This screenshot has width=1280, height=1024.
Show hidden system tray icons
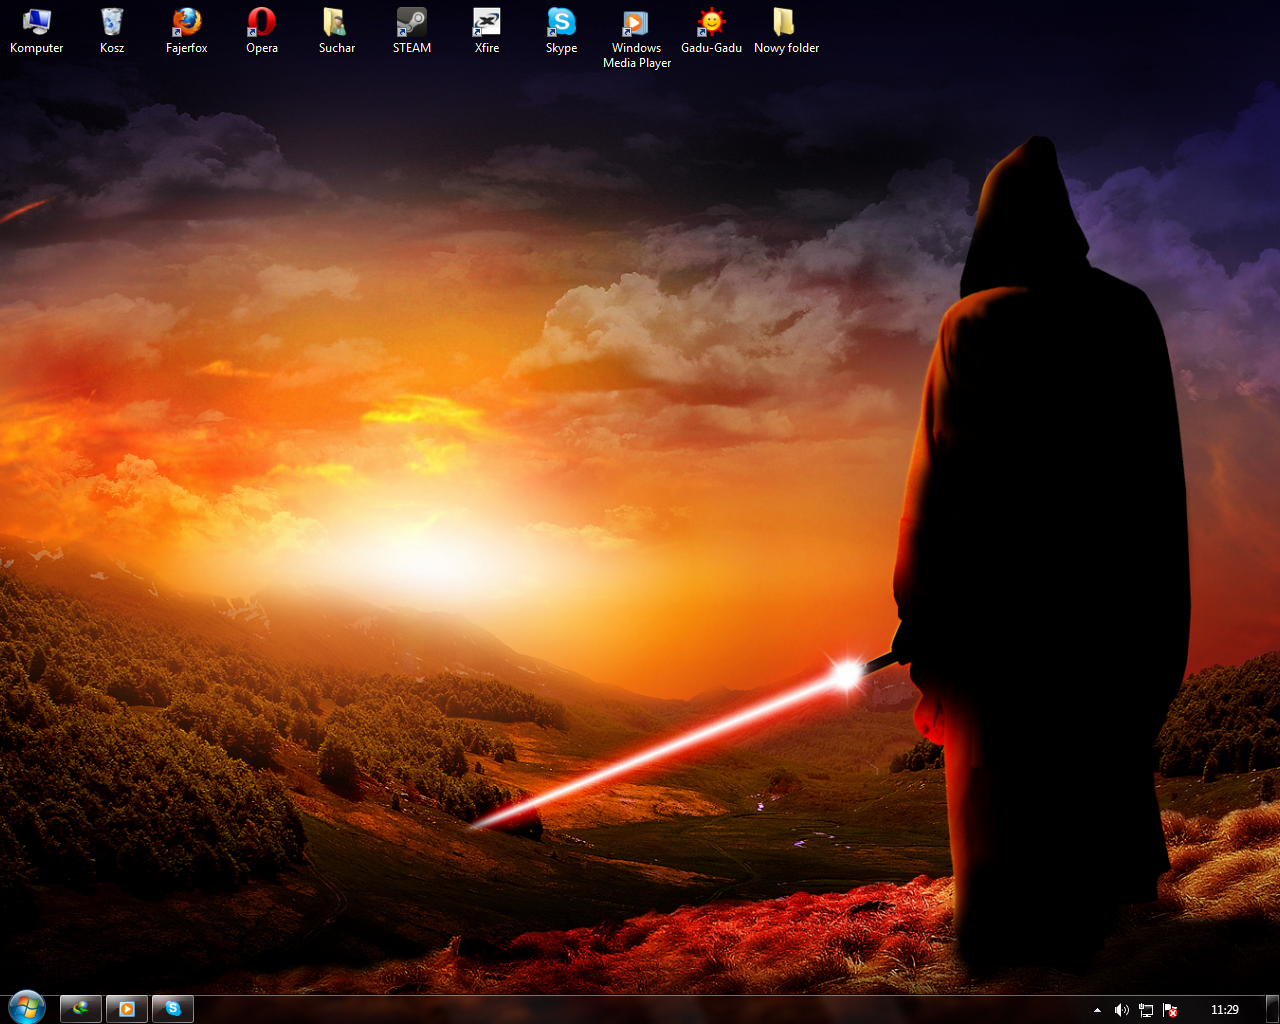(1097, 1010)
